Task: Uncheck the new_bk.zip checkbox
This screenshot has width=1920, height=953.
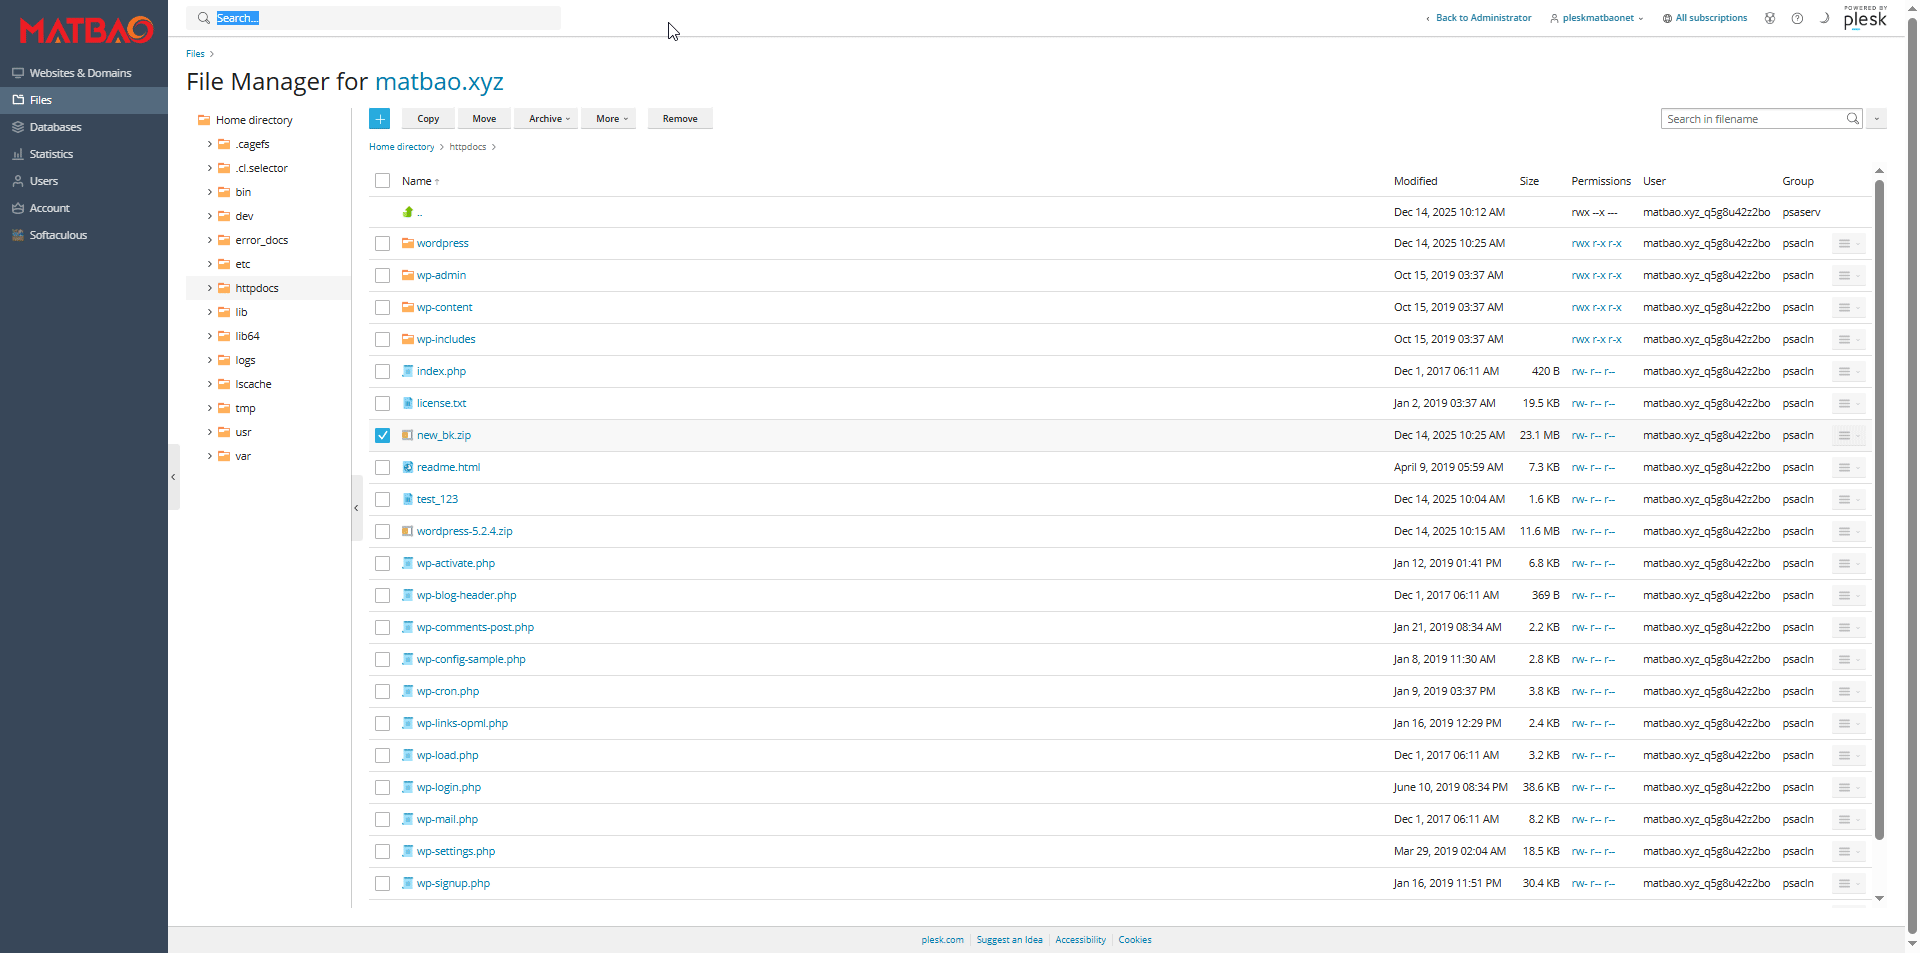Action: [x=382, y=436]
